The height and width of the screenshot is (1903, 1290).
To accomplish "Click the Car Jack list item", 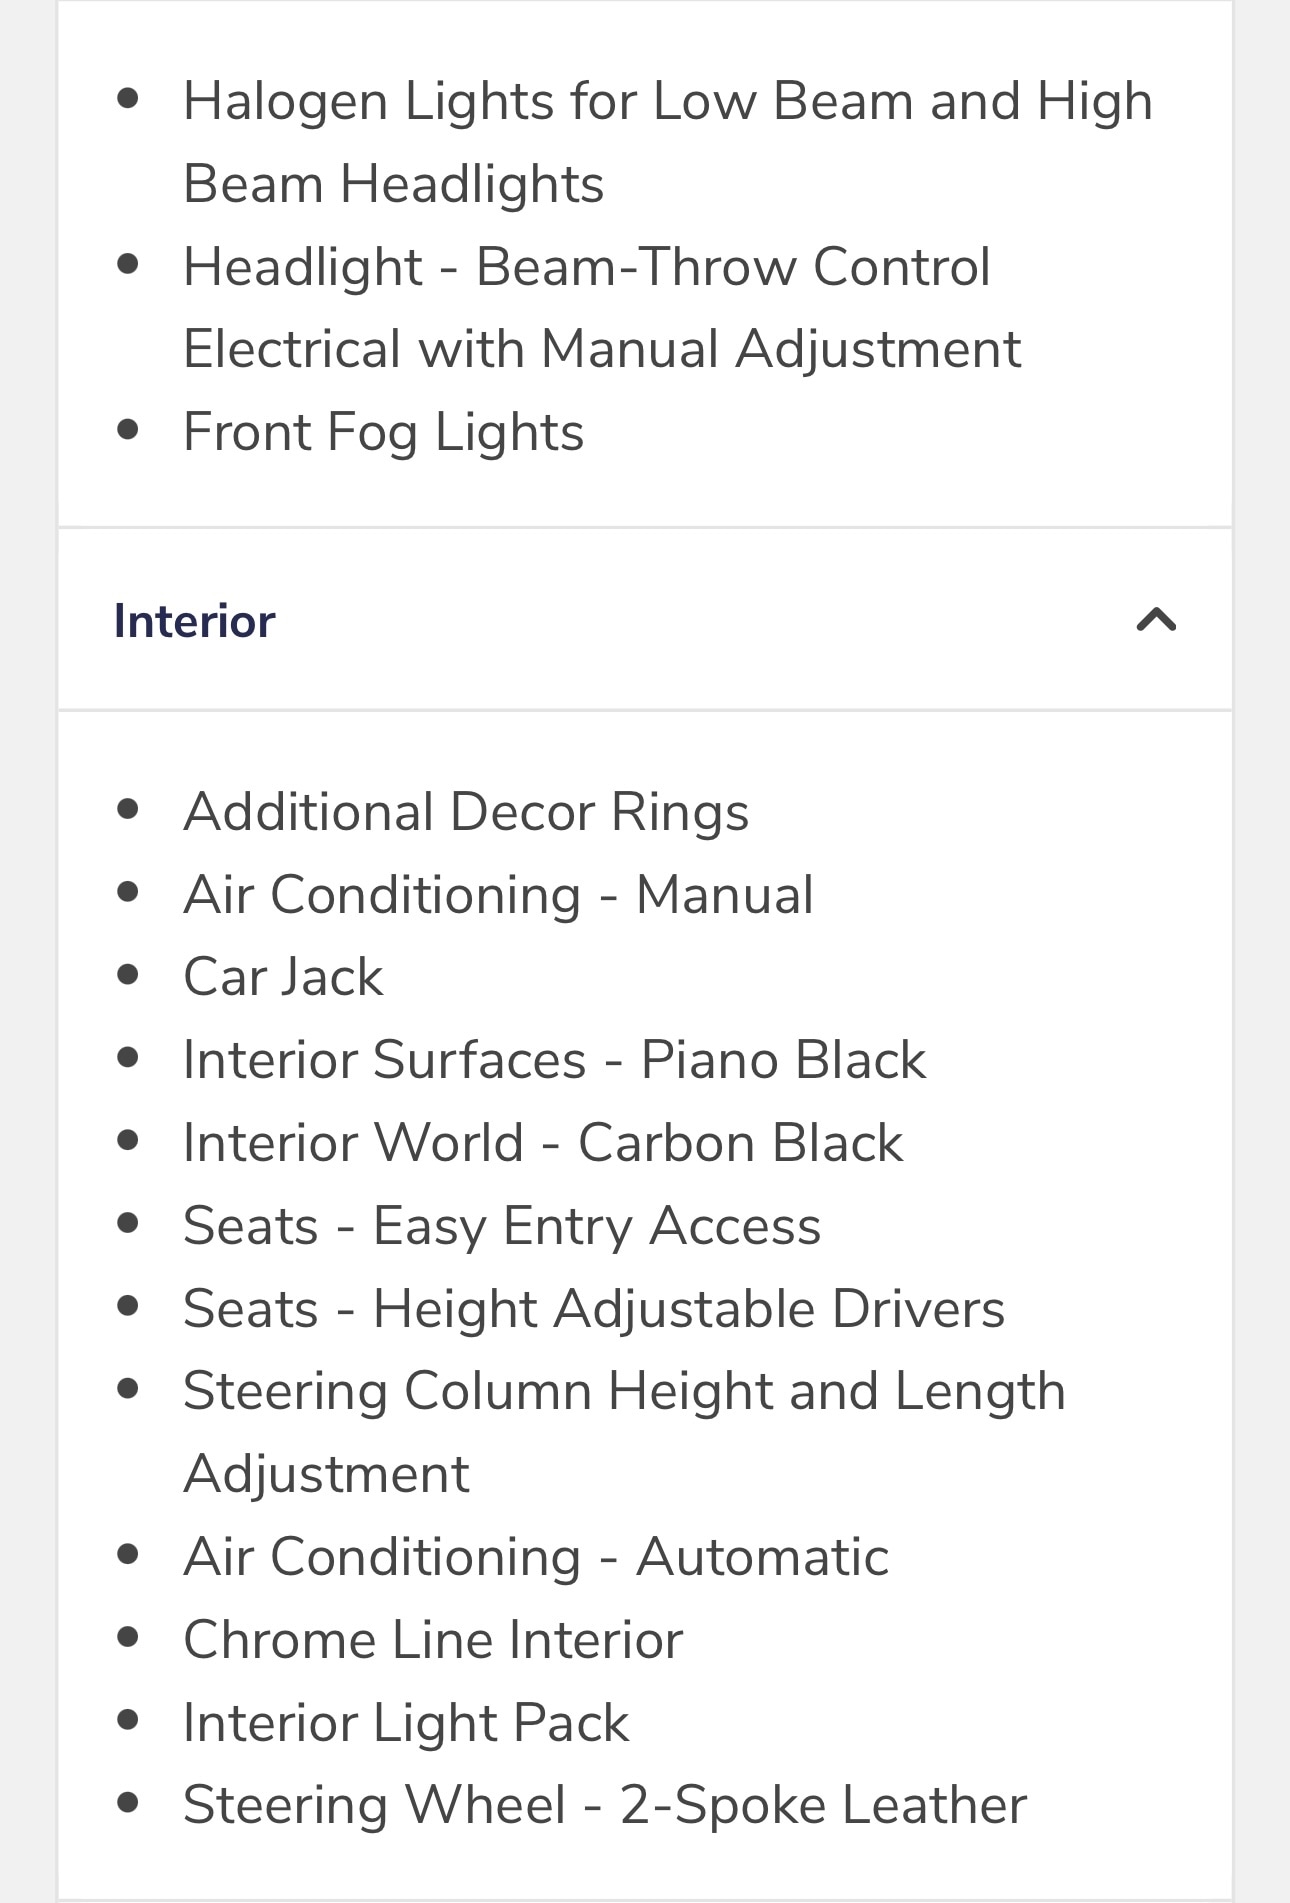I will point(283,977).
